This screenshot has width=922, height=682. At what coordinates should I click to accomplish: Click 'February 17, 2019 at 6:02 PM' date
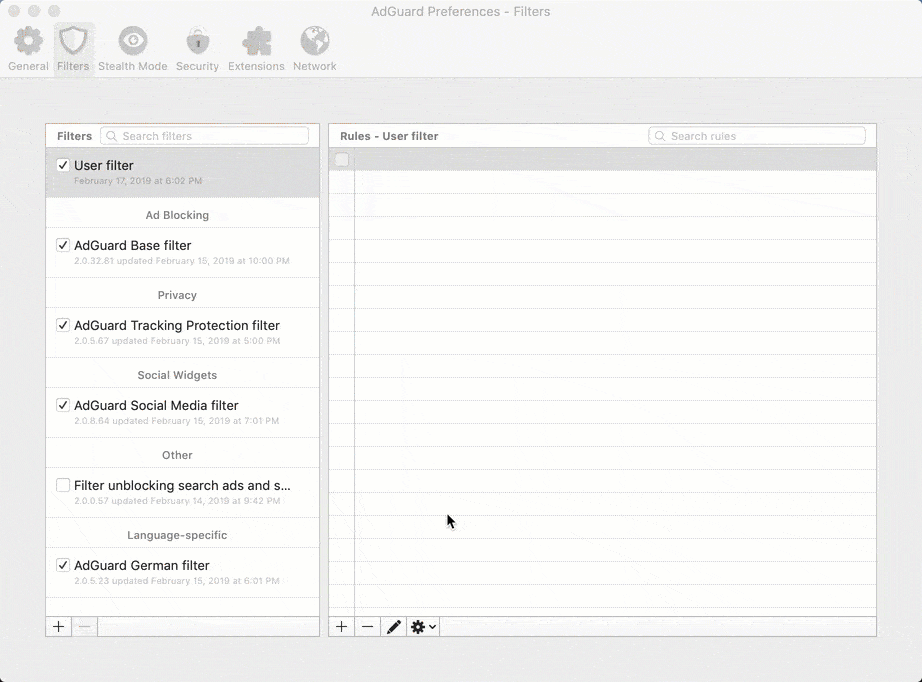(138, 180)
